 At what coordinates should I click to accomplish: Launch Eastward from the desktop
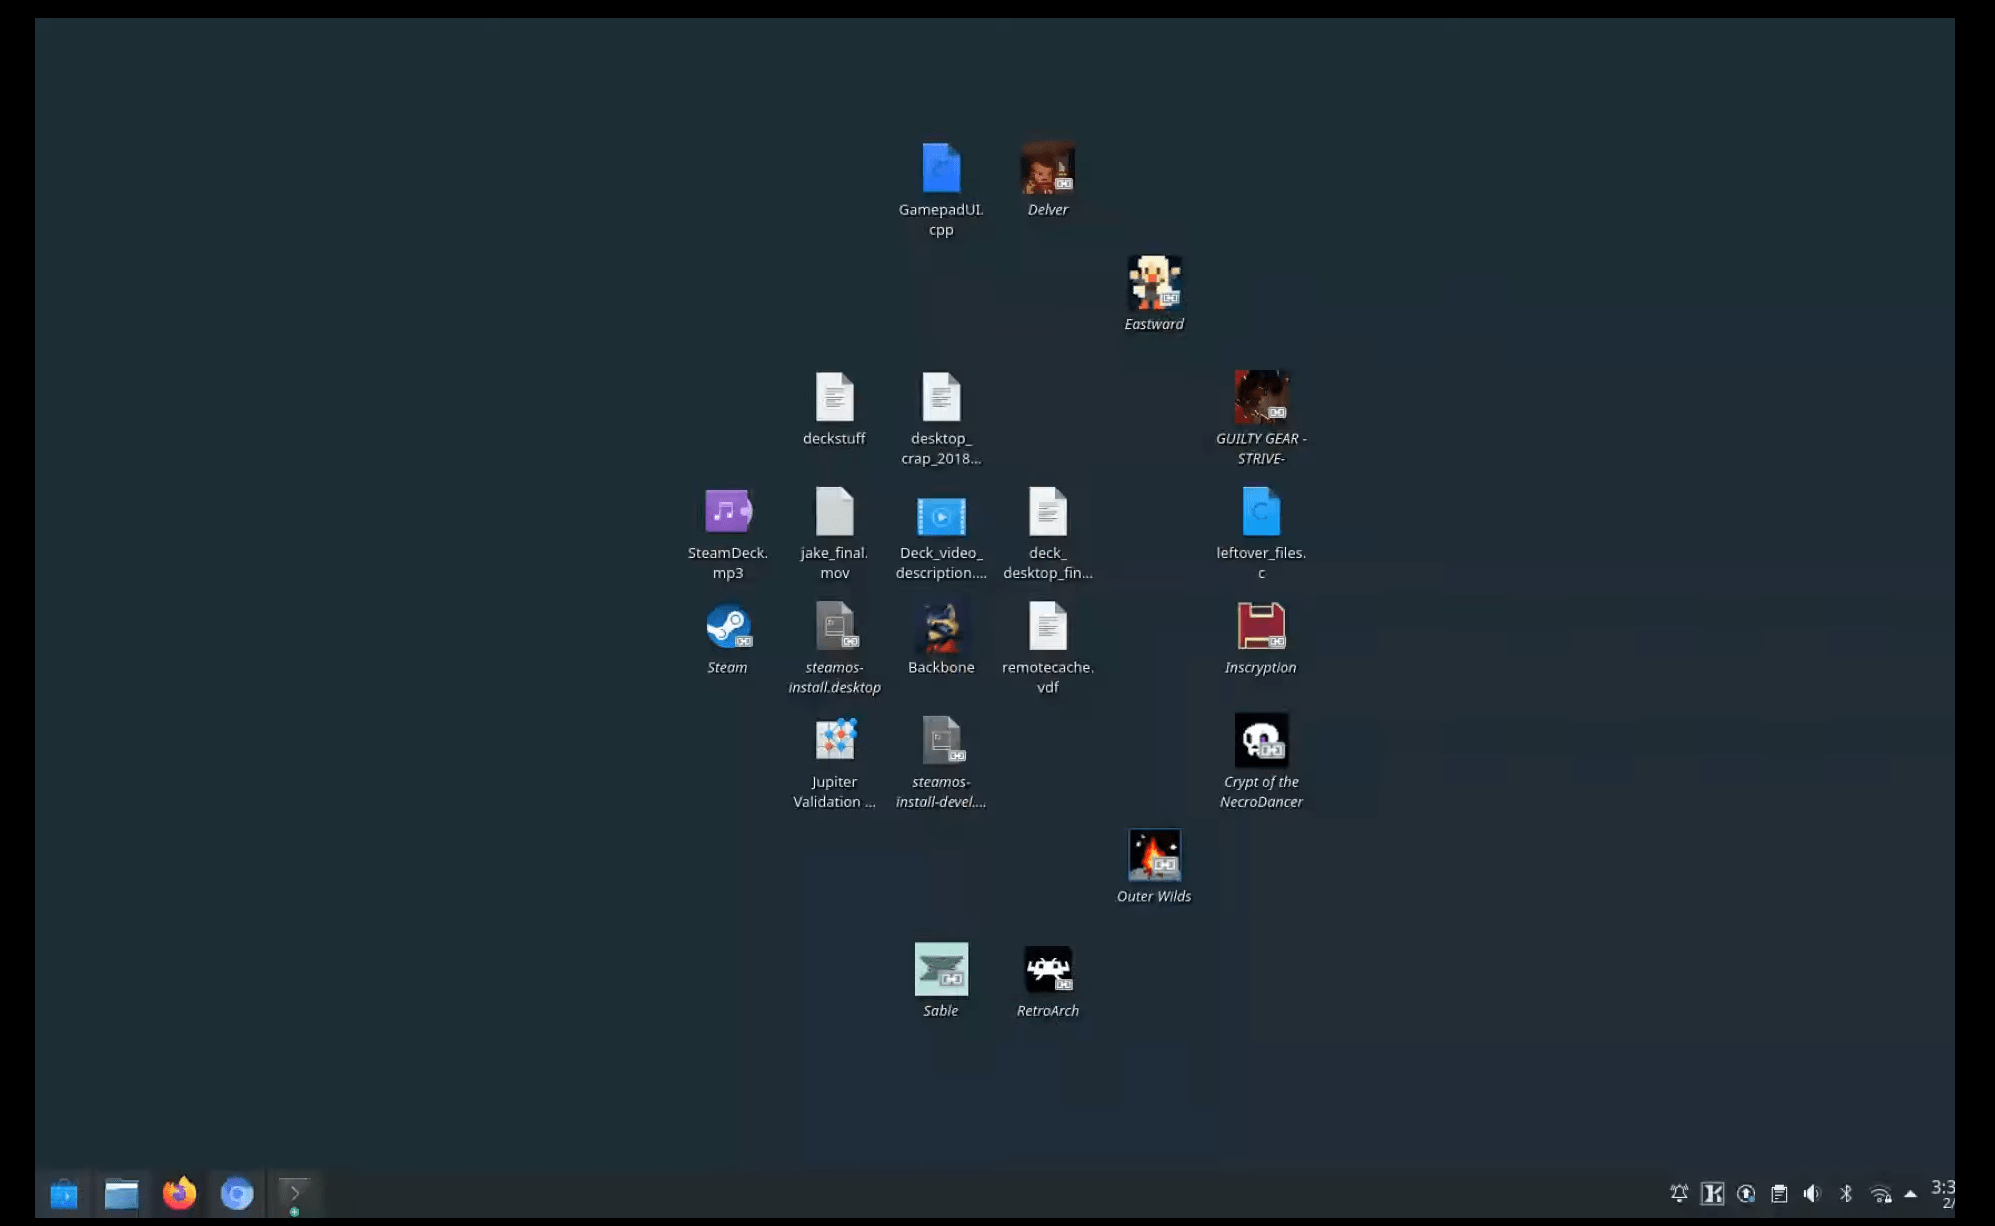pyautogui.click(x=1154, y=283)
